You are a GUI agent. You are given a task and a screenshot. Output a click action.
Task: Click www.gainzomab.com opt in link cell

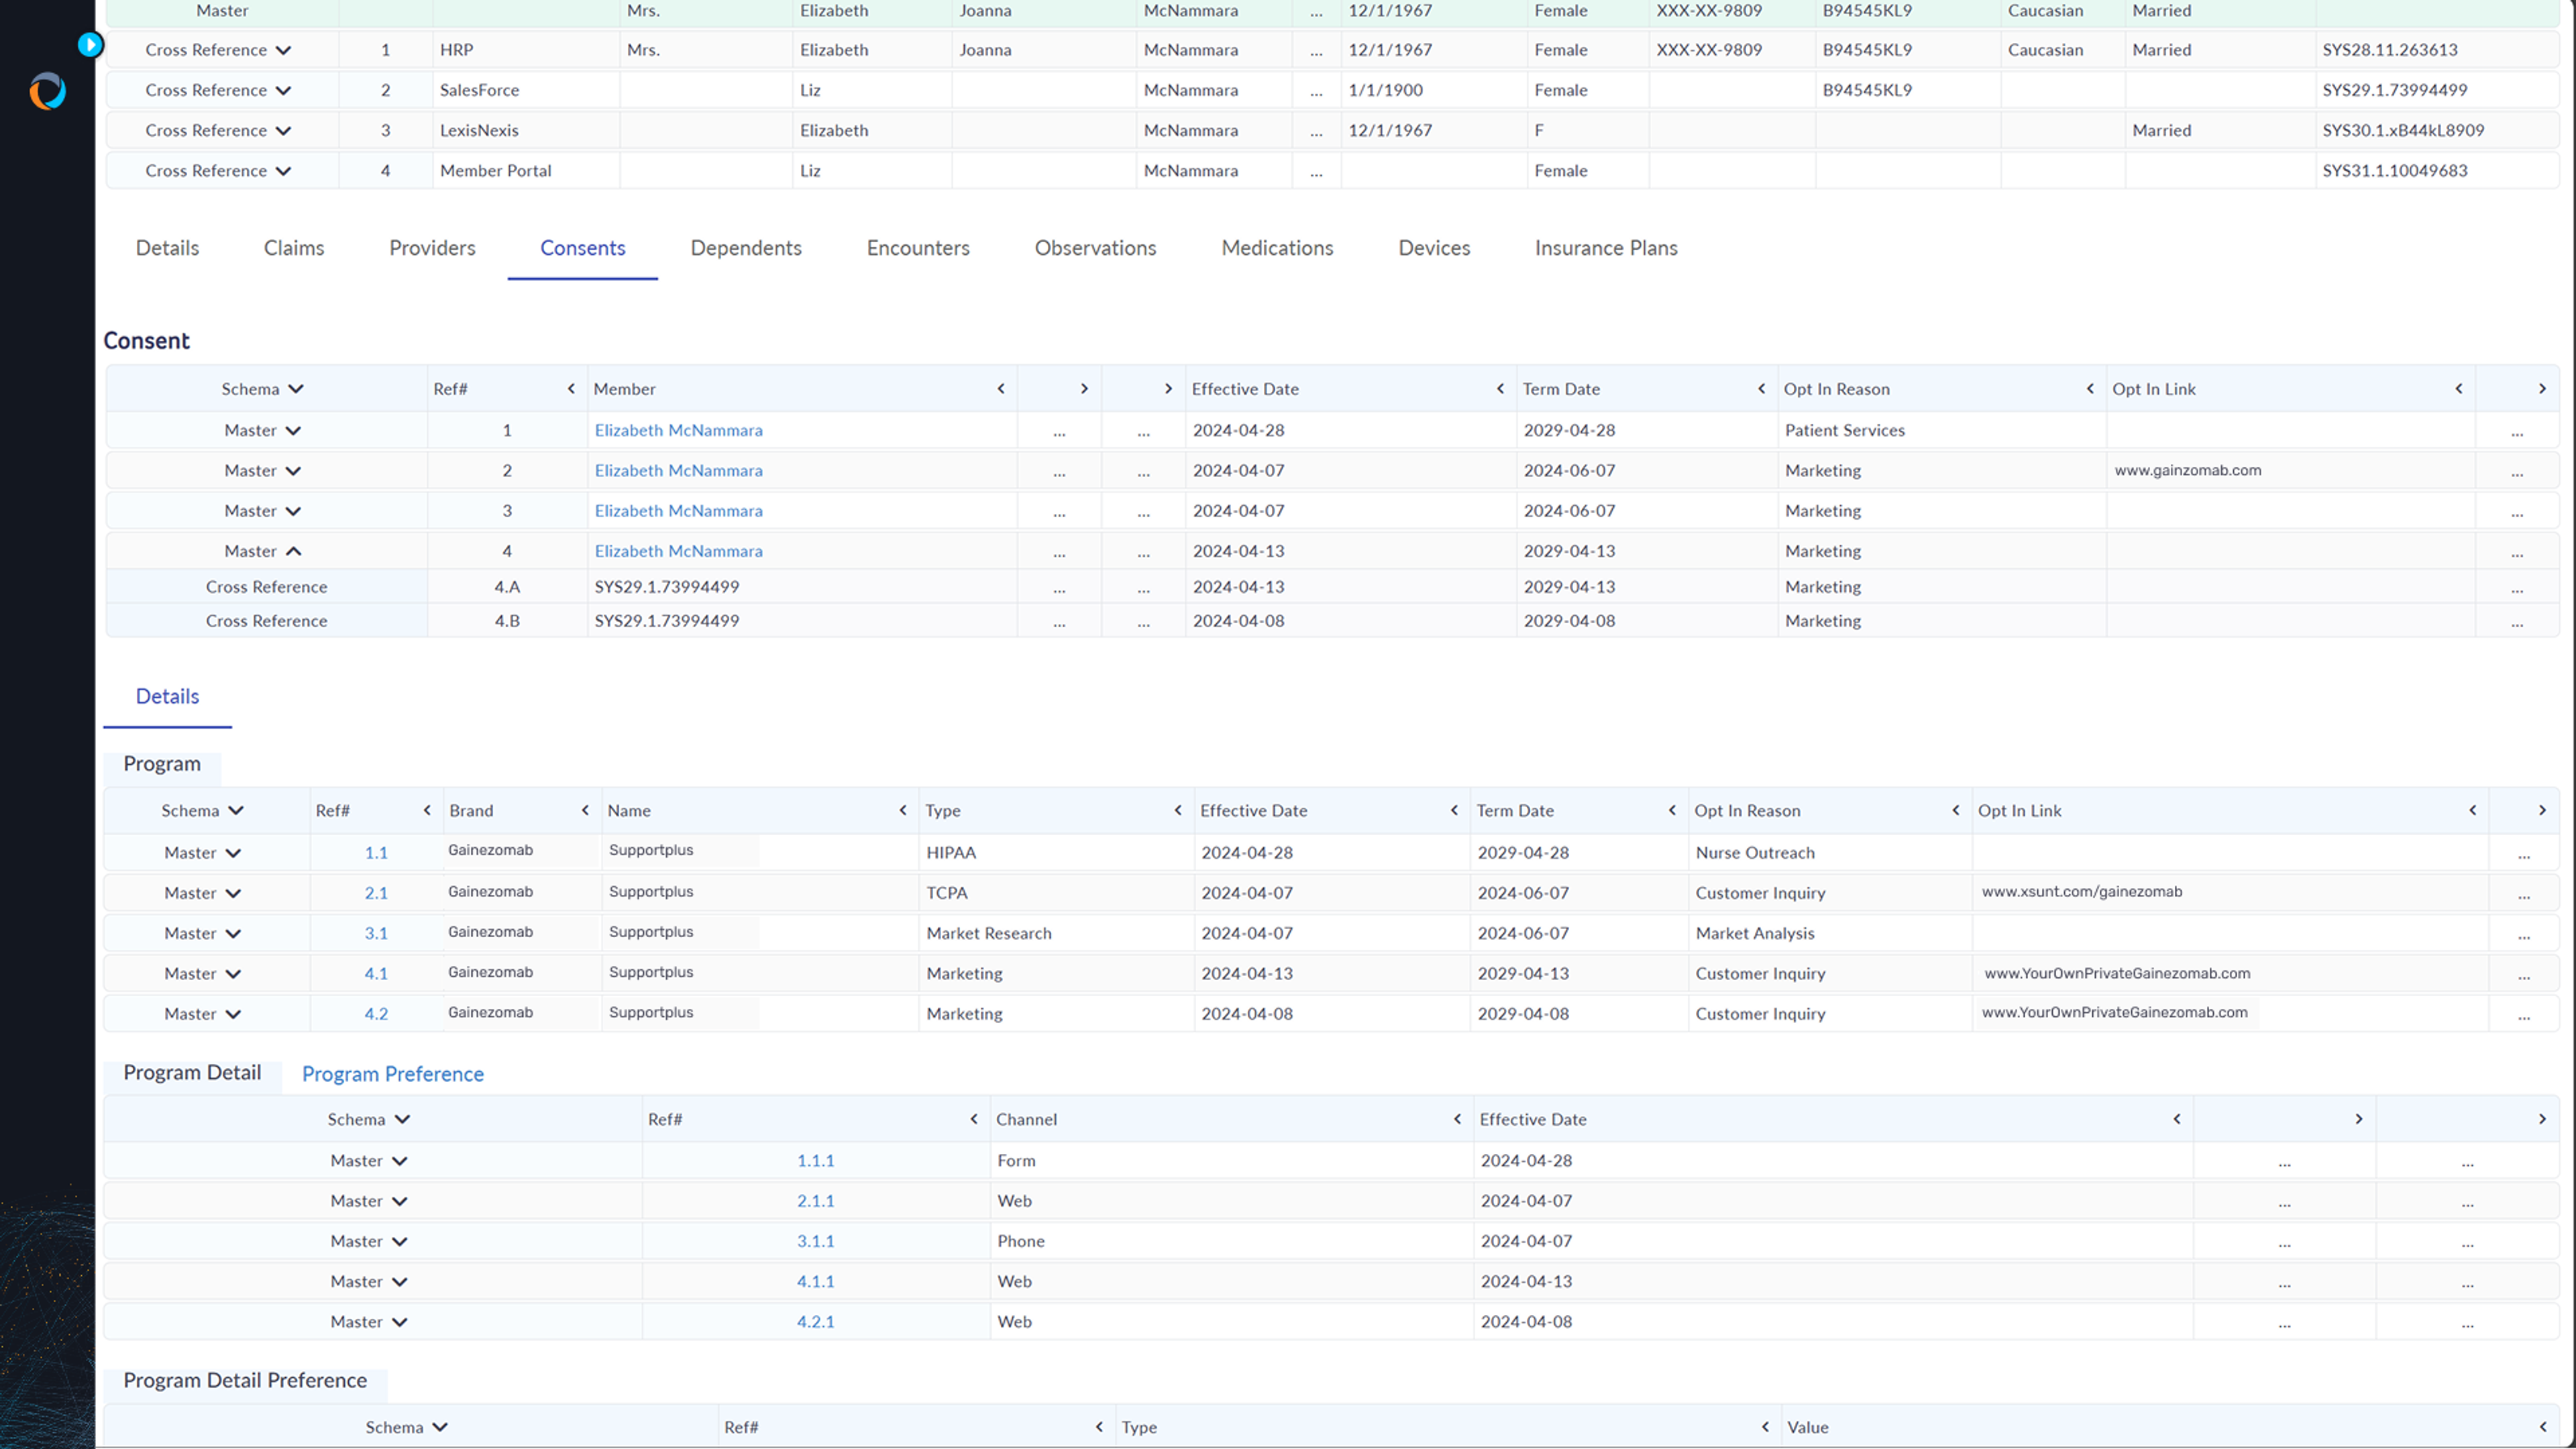pos(2187,470)
